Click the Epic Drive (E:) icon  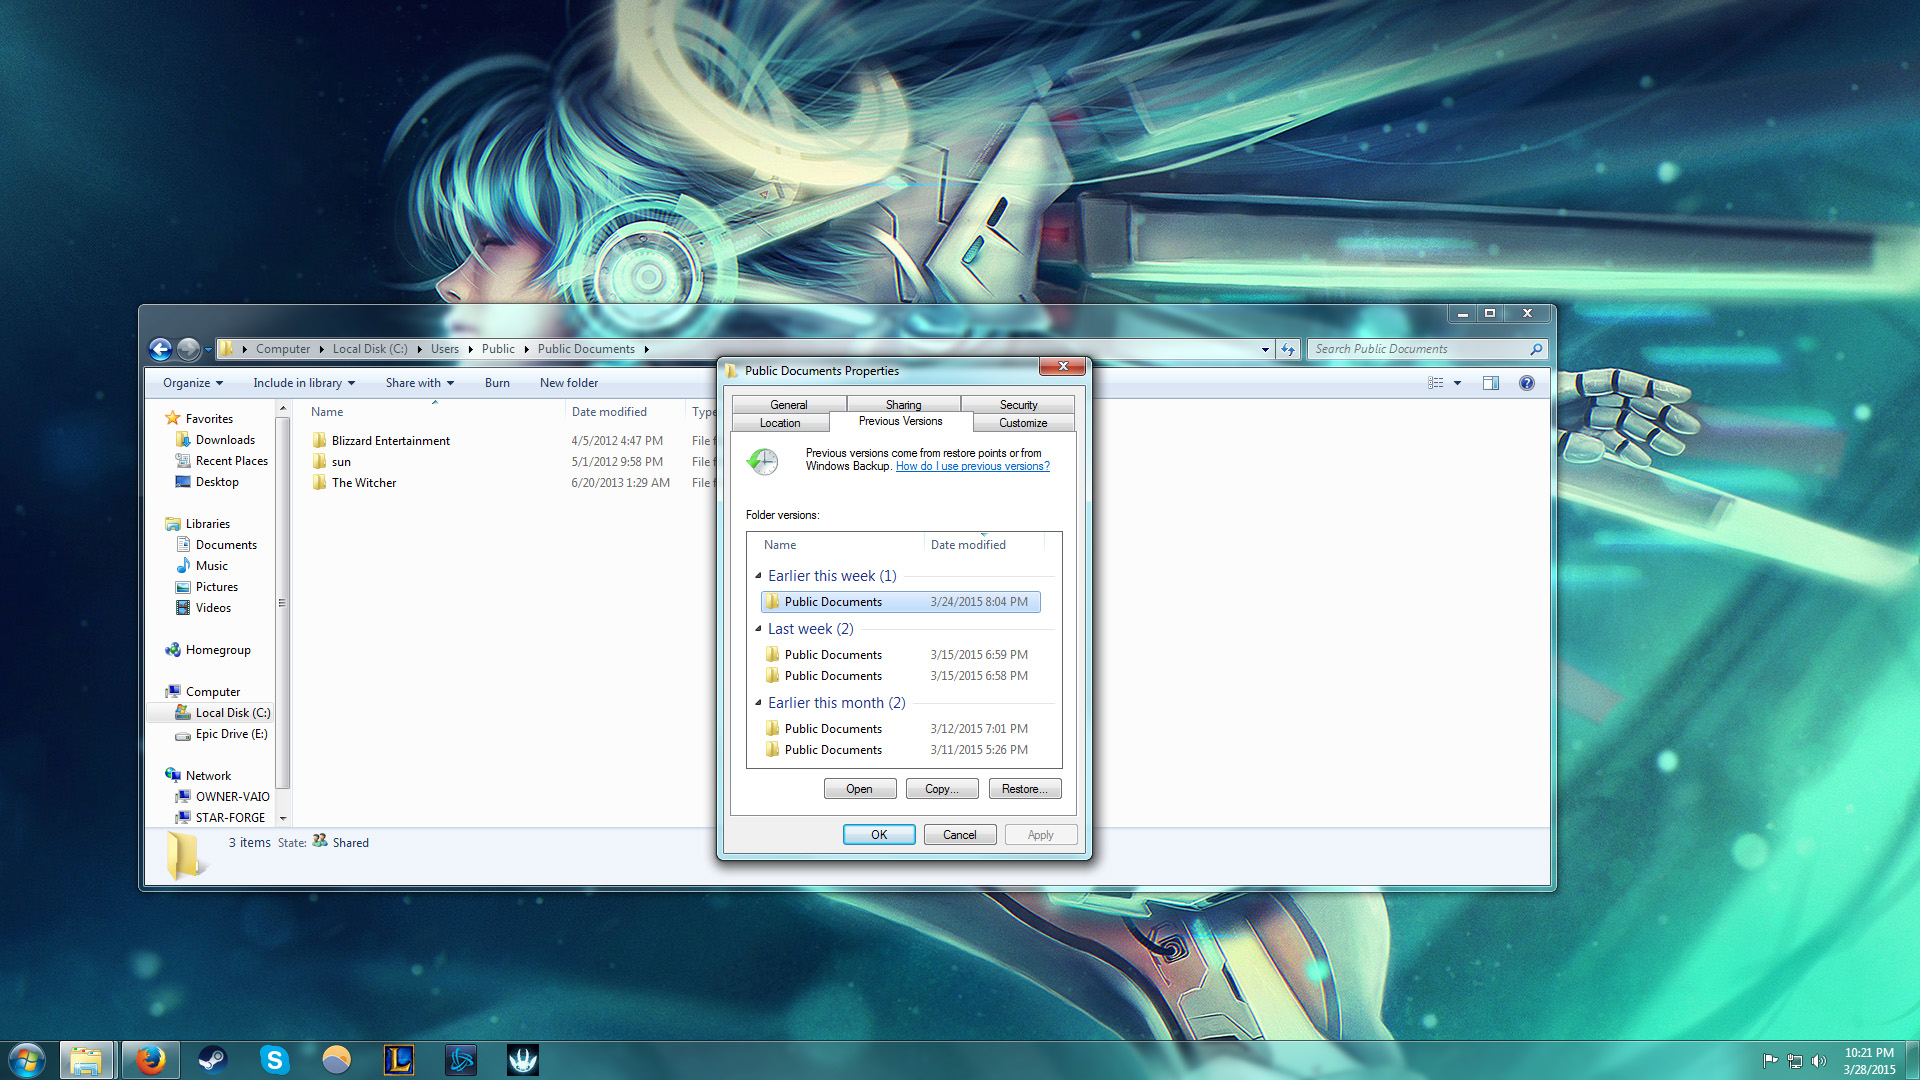point(183,734)
